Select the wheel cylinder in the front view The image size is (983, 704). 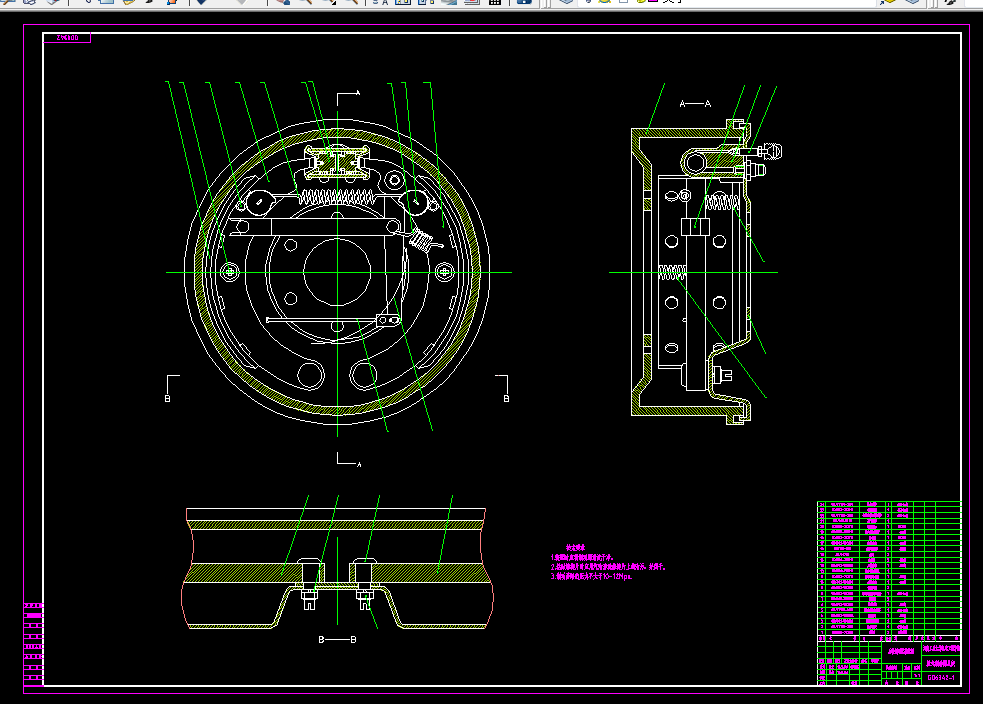[337, 161]
